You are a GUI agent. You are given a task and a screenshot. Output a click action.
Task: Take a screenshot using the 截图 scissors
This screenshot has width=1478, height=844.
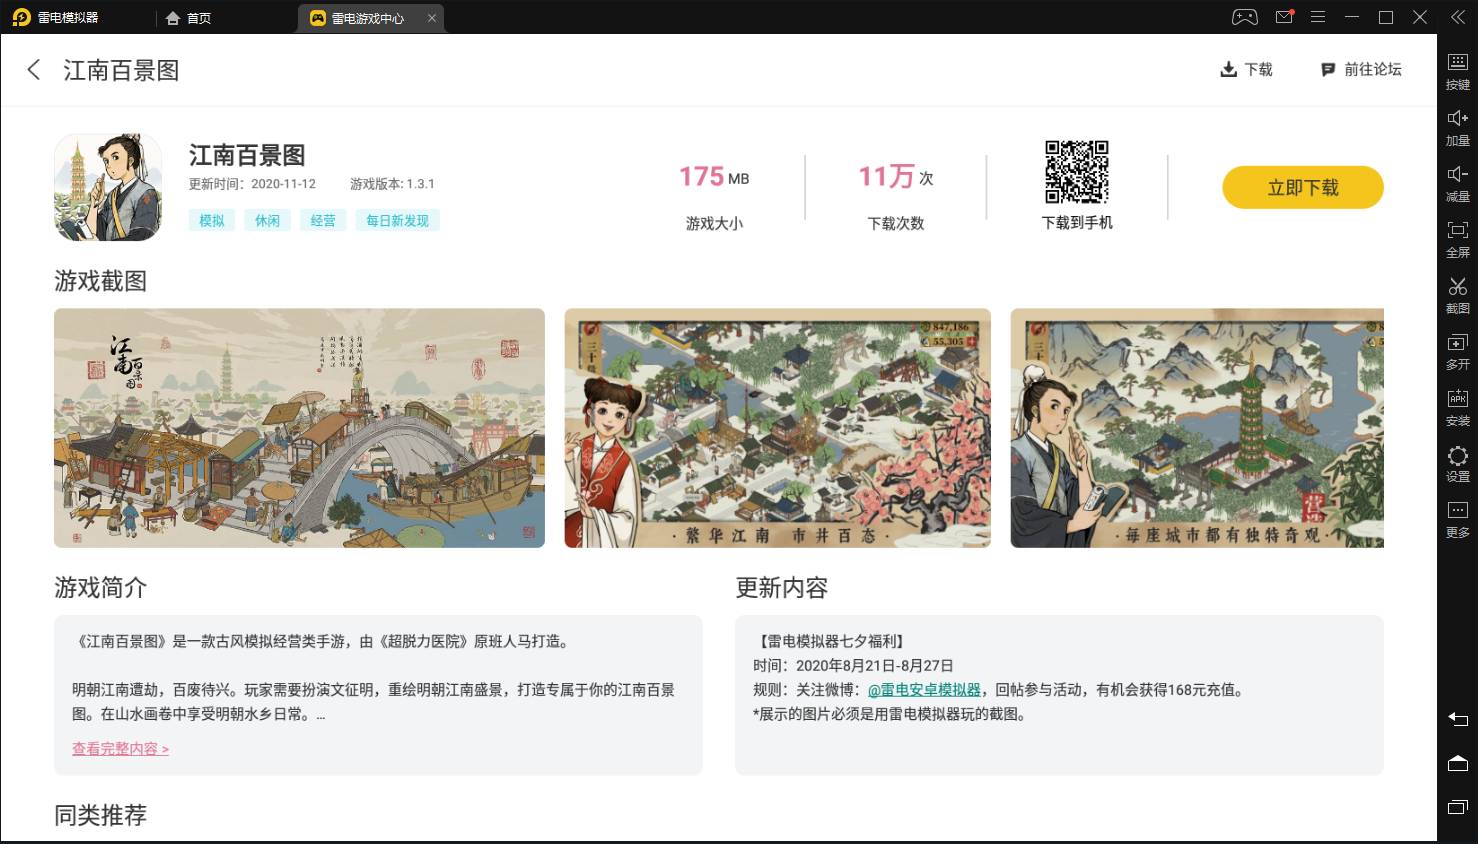pyautogui.click(x=1457, y=294)
